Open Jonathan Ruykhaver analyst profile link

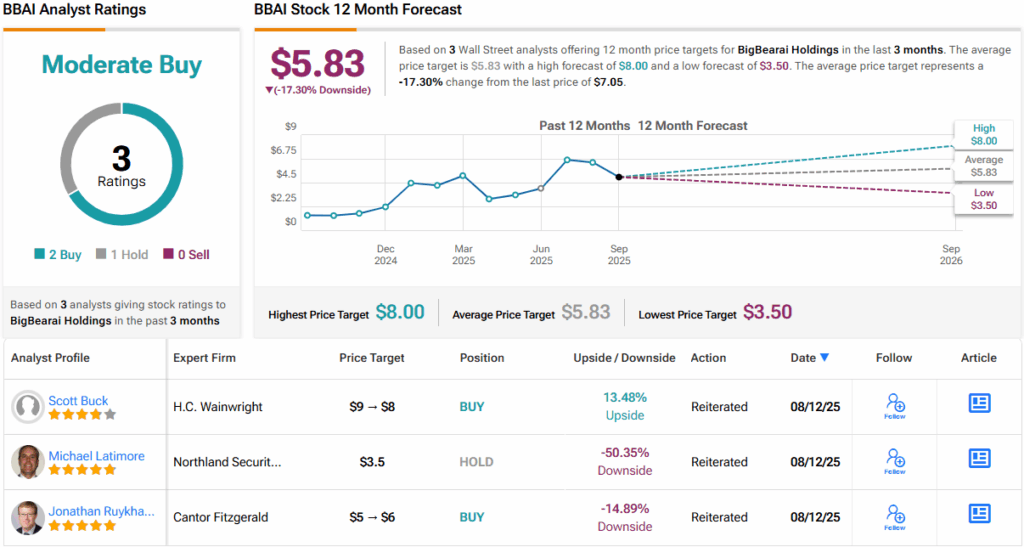(101, 510)
